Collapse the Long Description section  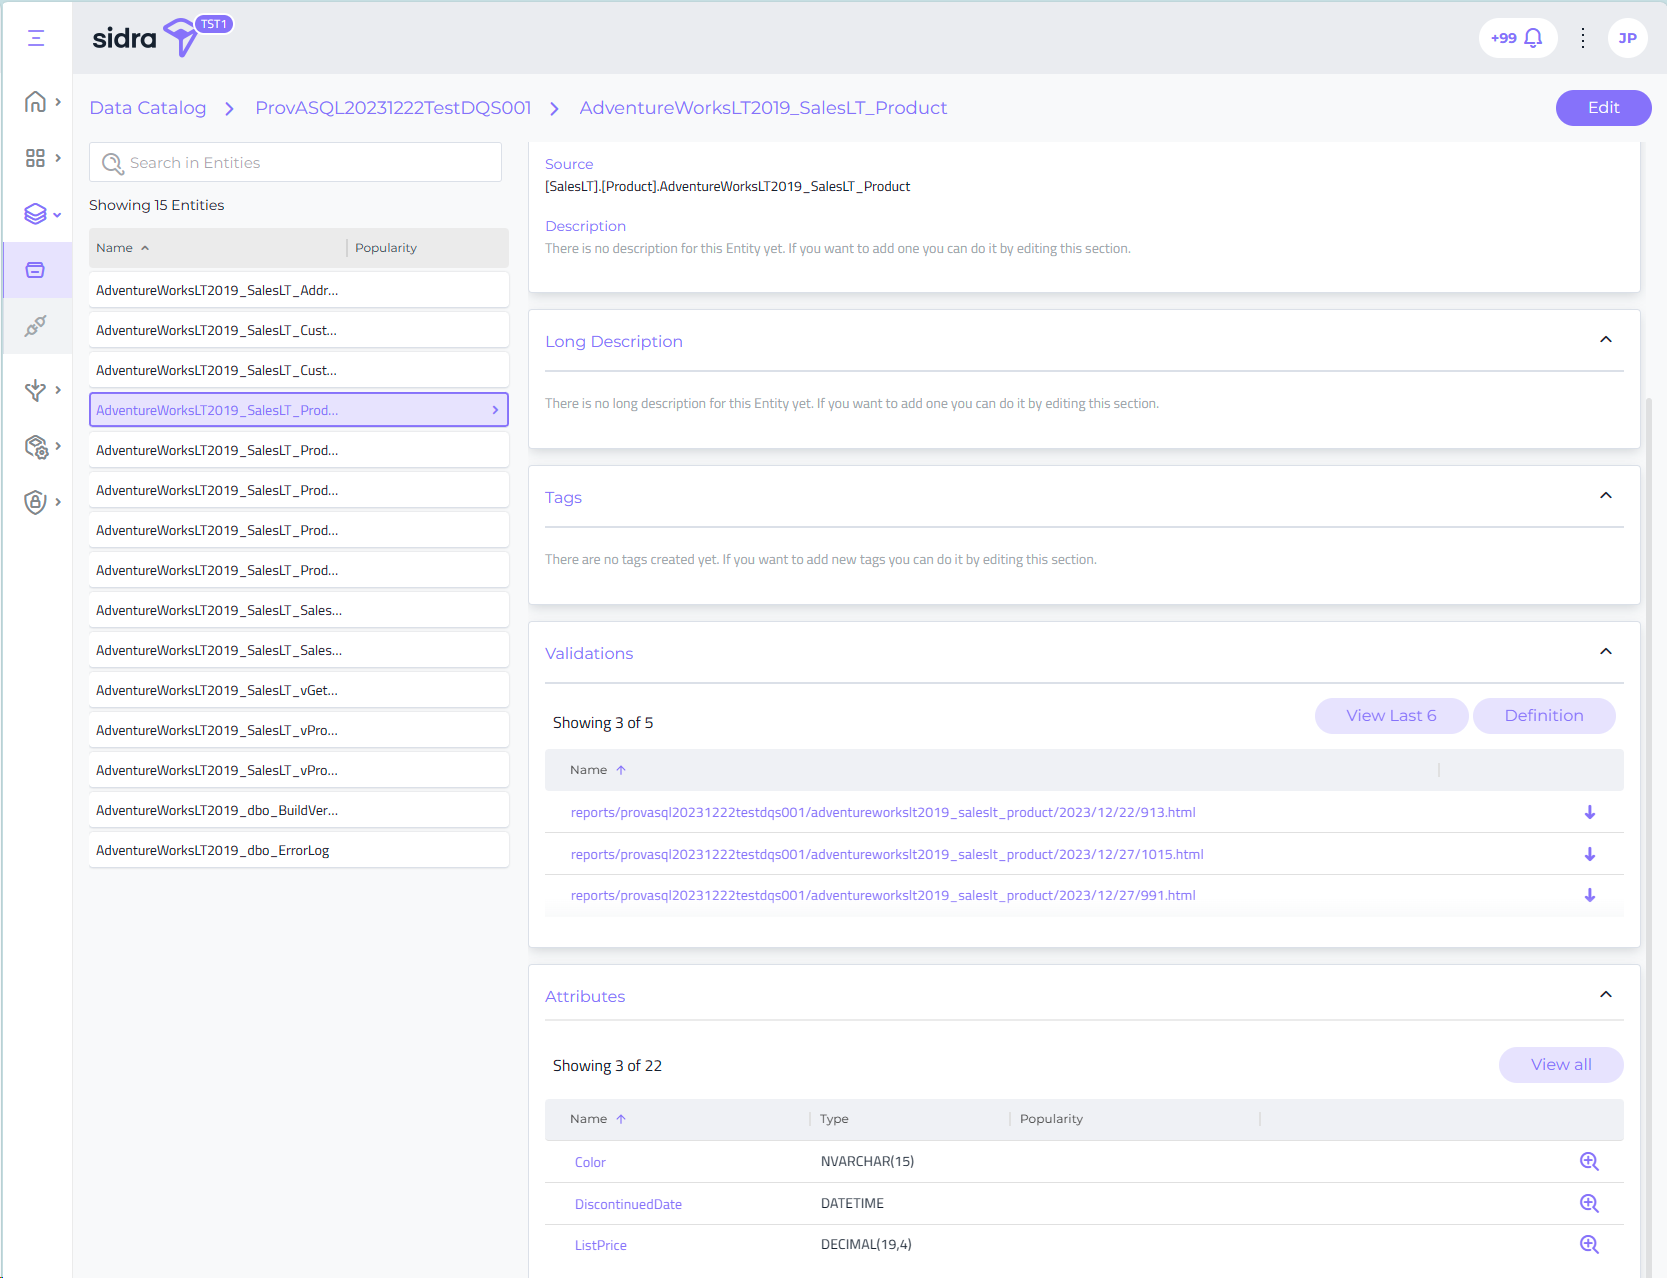pyautogui.click(x=1605, y=340)
